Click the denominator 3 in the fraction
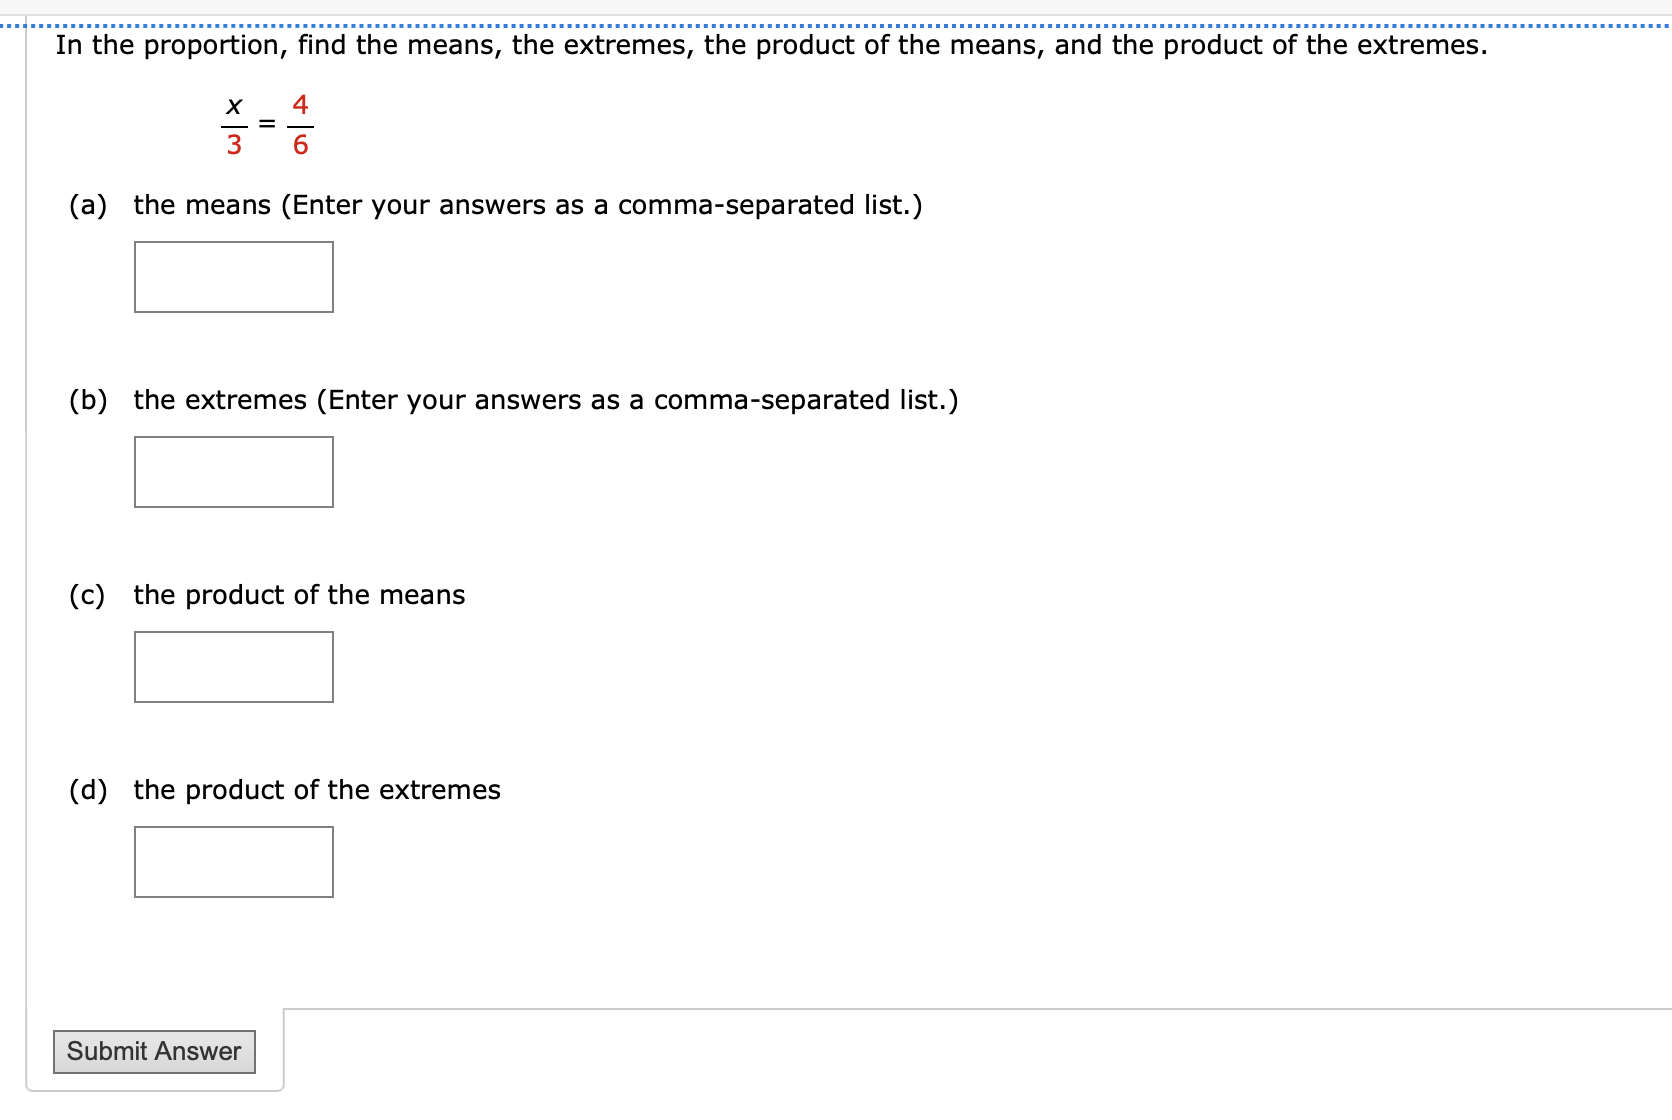This screenshot has width=1672, height=1120. point(233,145)
